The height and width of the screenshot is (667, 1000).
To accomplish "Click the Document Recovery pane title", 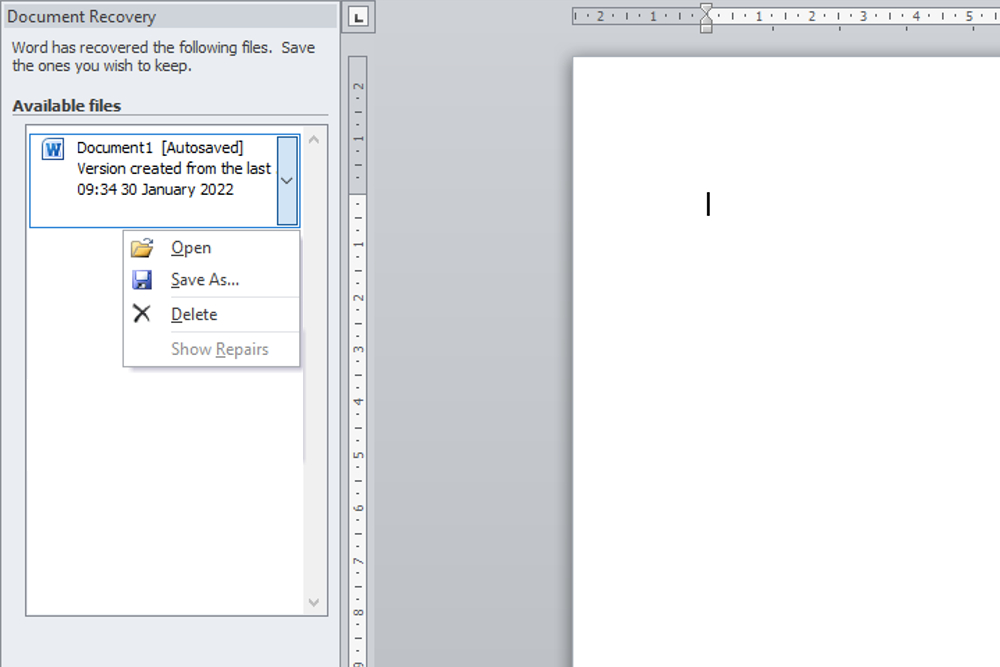I will (x=82, y=17).
